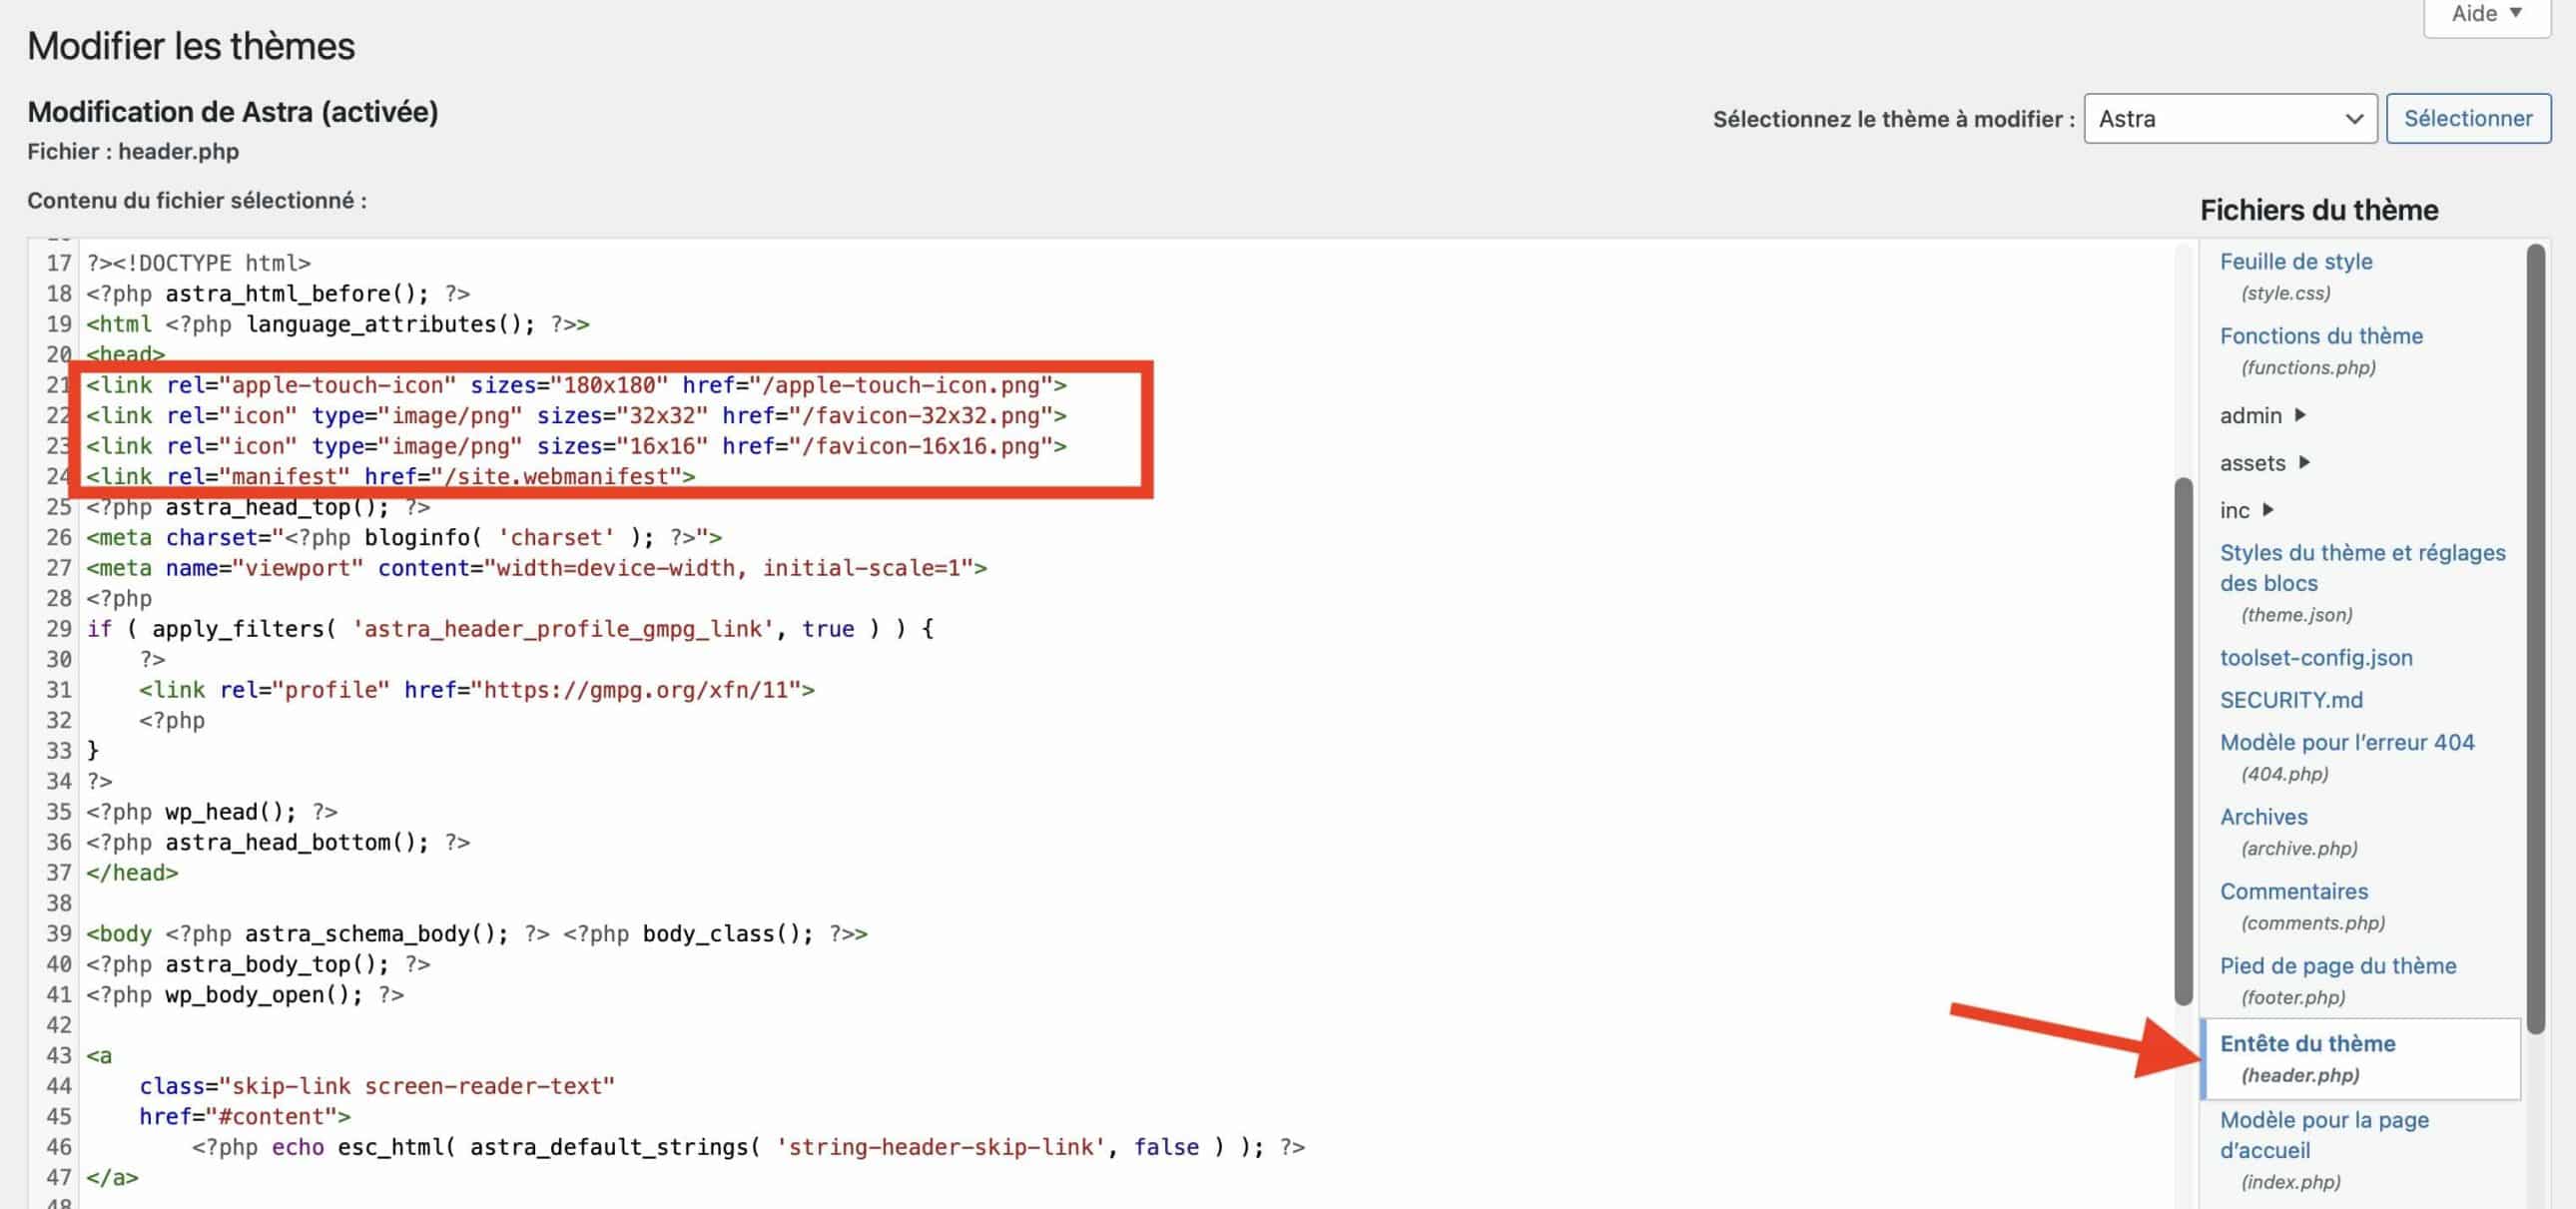This screenshot has width=2576, height=1209.
Task: Open the Archives template file
Action: pos(2264,817)
